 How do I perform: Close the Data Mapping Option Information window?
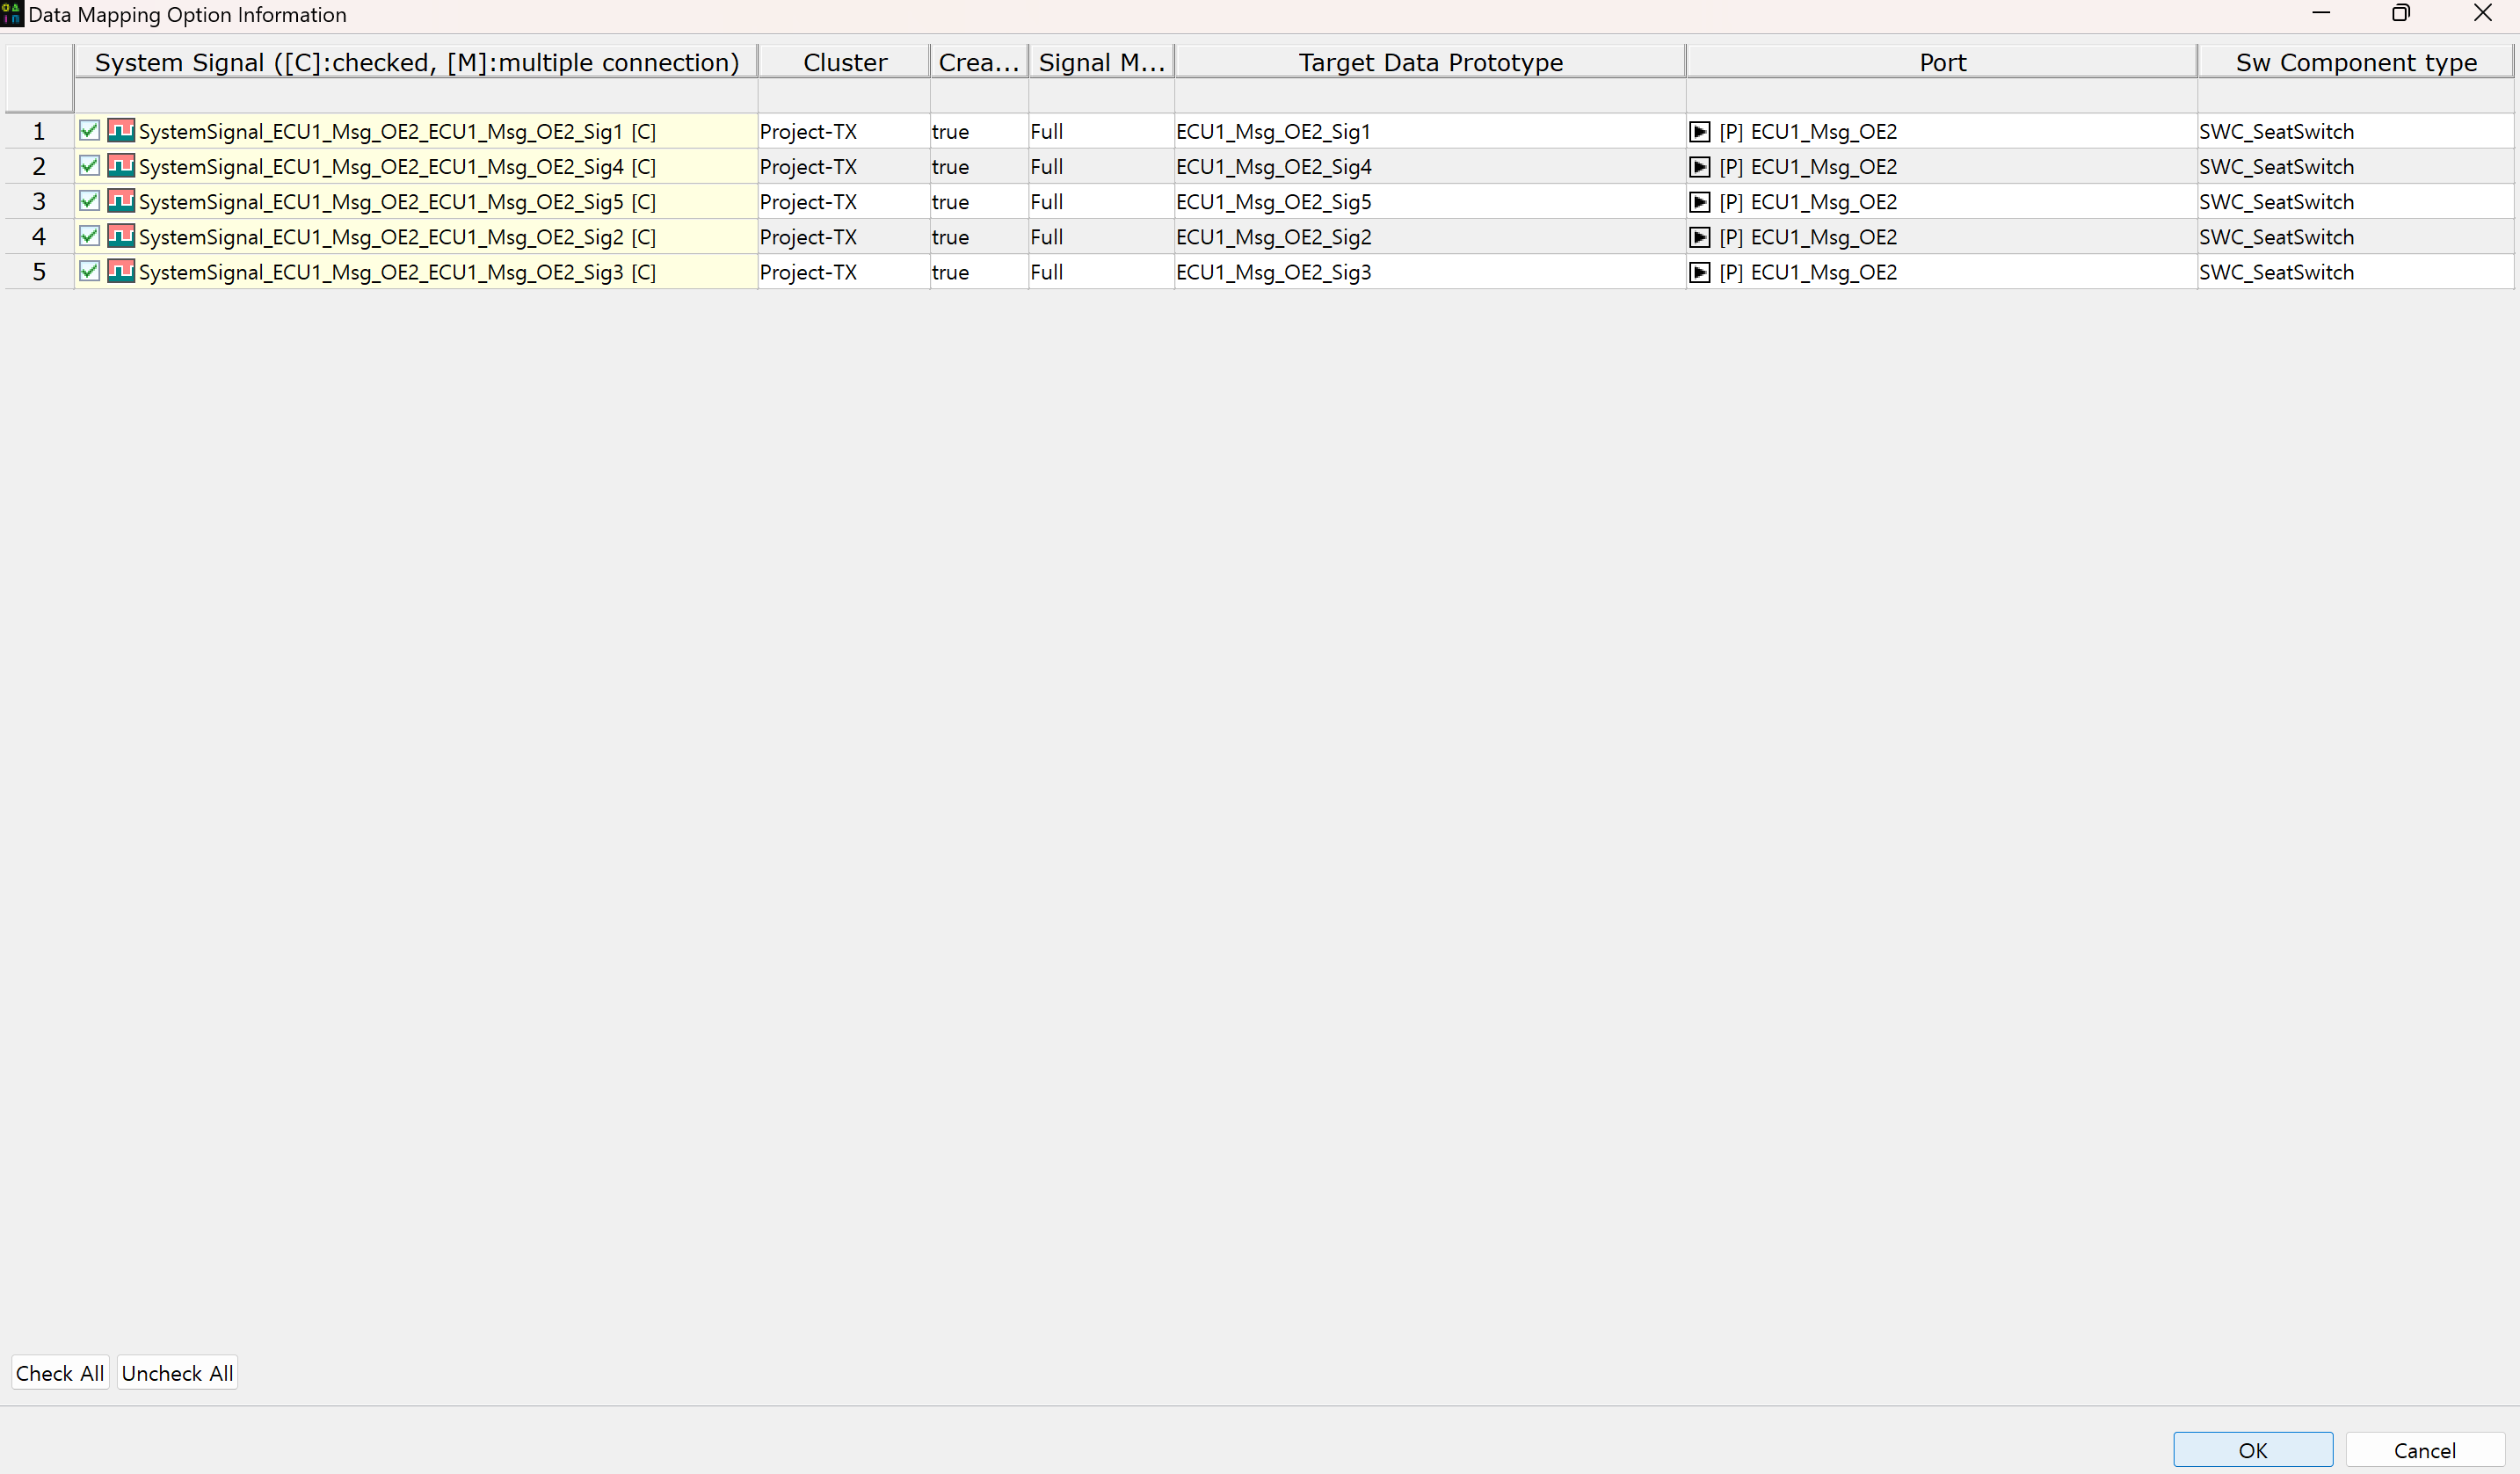(x=2482, y=13)
